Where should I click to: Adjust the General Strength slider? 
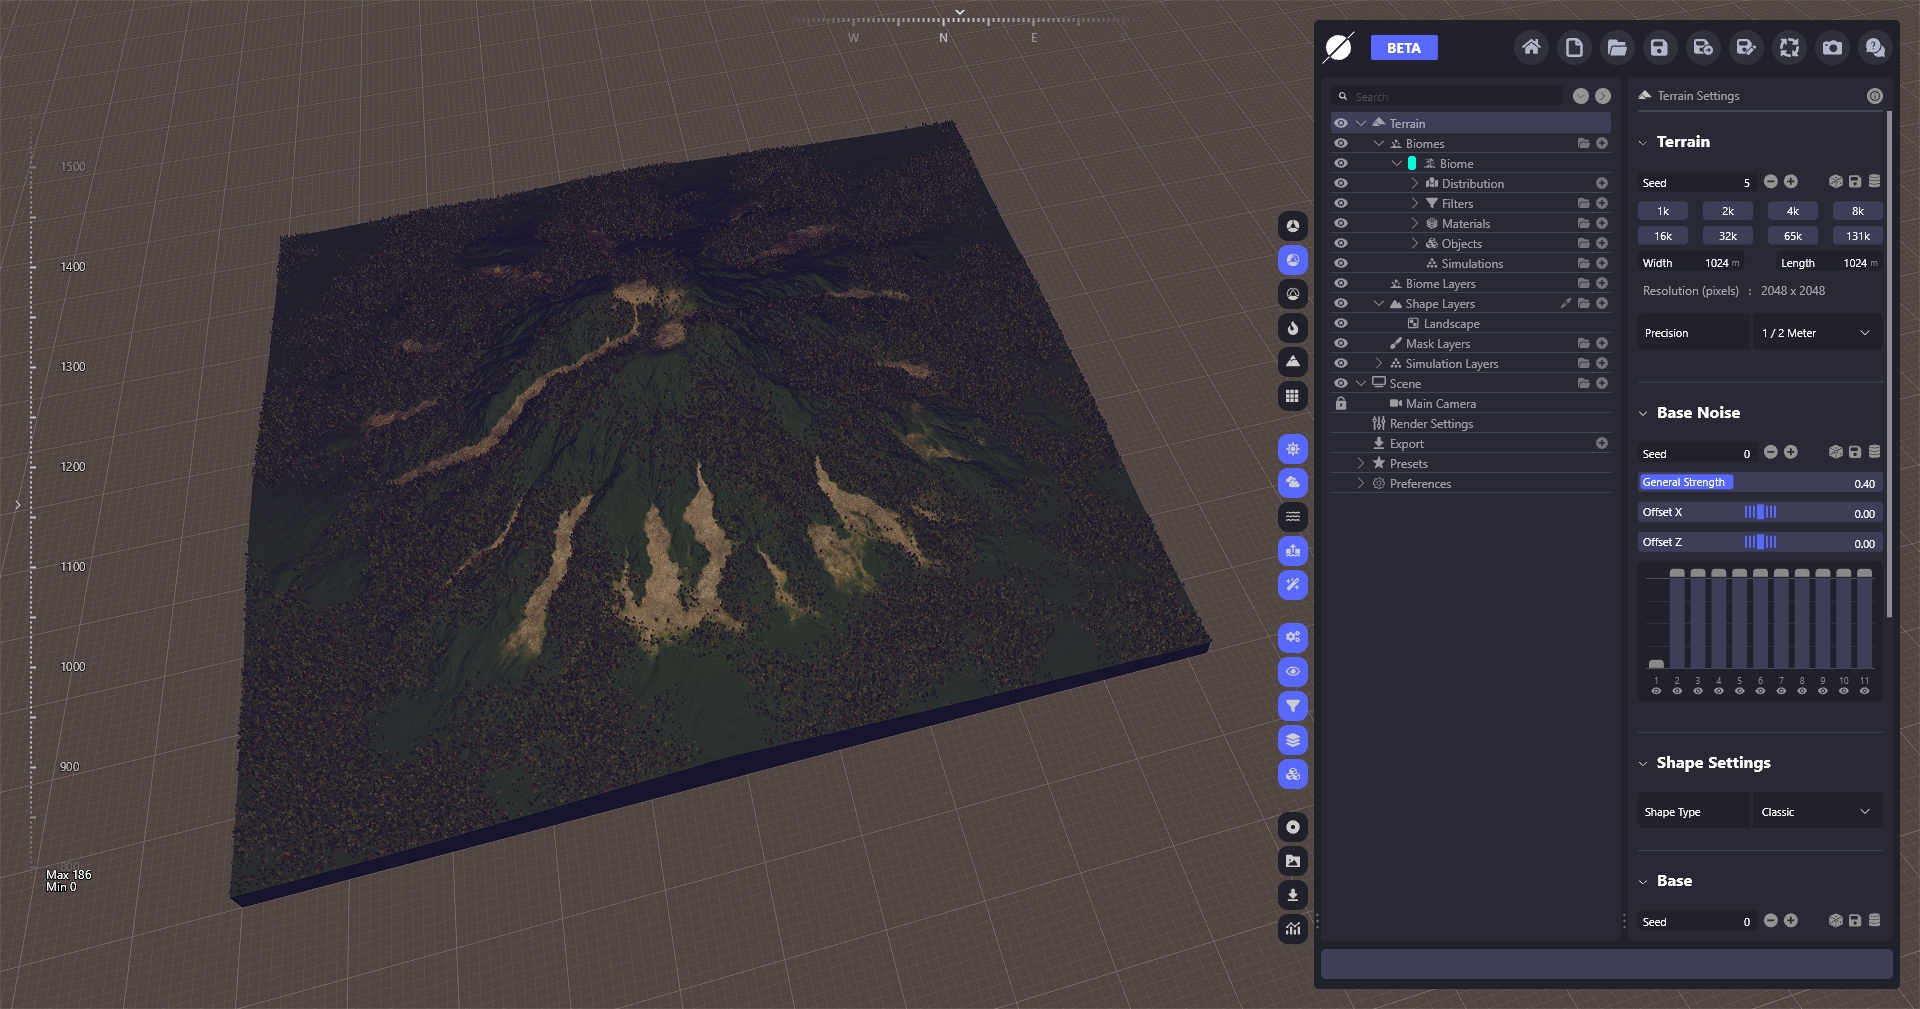pyautogui.click(x=1760, y=483)
